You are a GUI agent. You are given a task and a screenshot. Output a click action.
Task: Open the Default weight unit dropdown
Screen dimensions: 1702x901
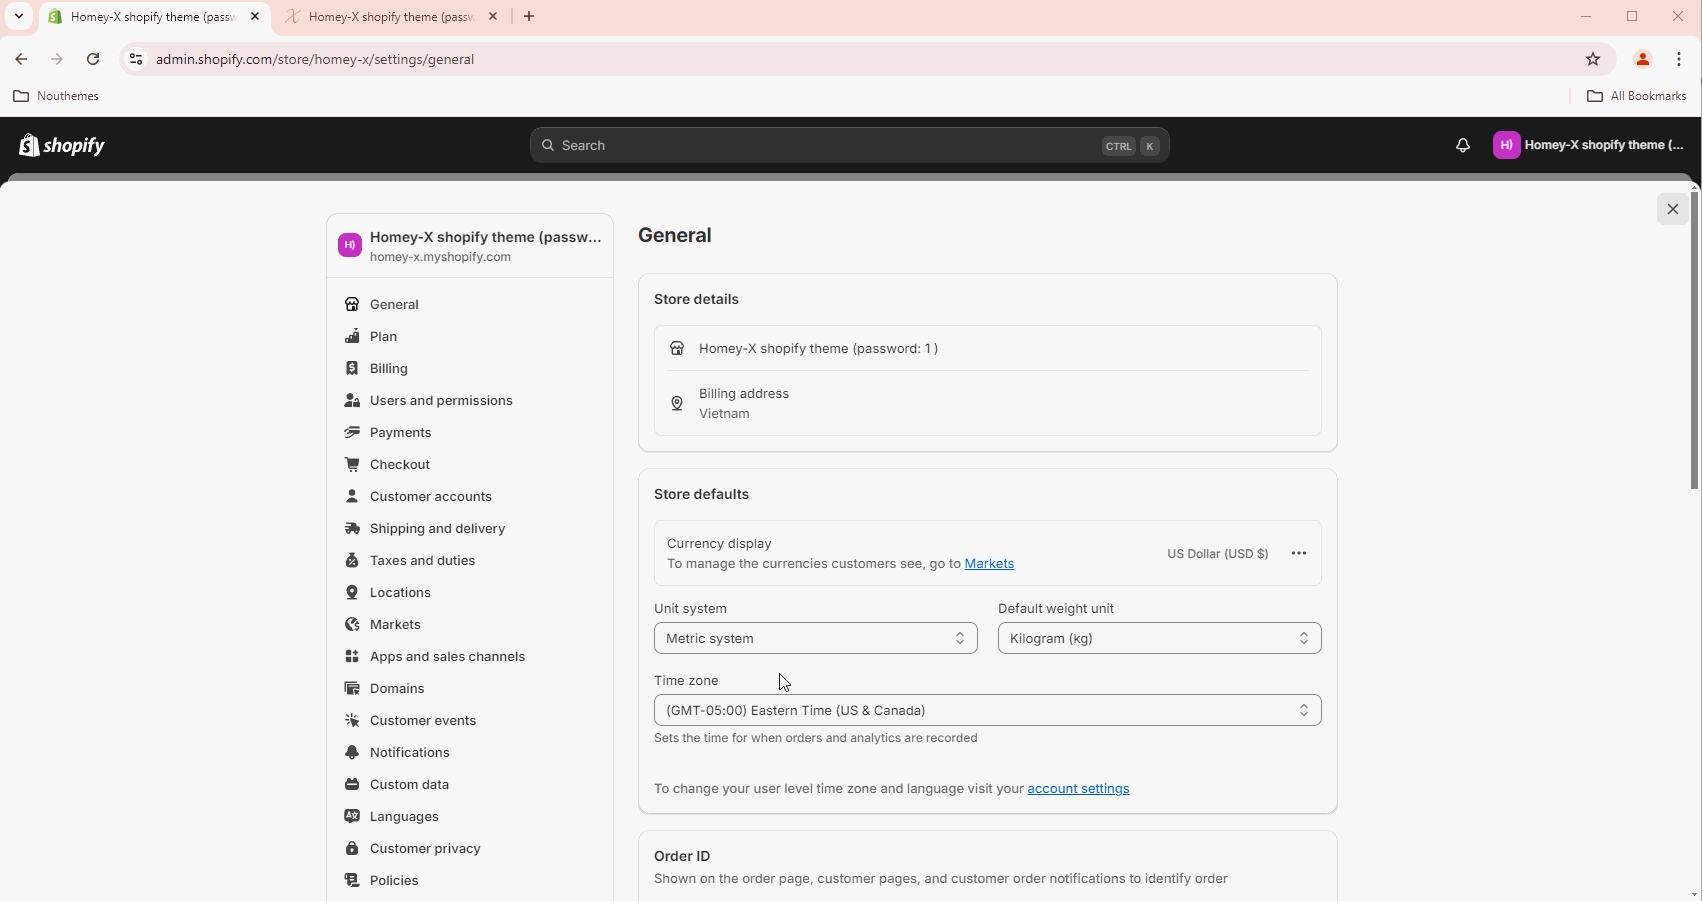pyautogui.click(x=1159, y=639)
